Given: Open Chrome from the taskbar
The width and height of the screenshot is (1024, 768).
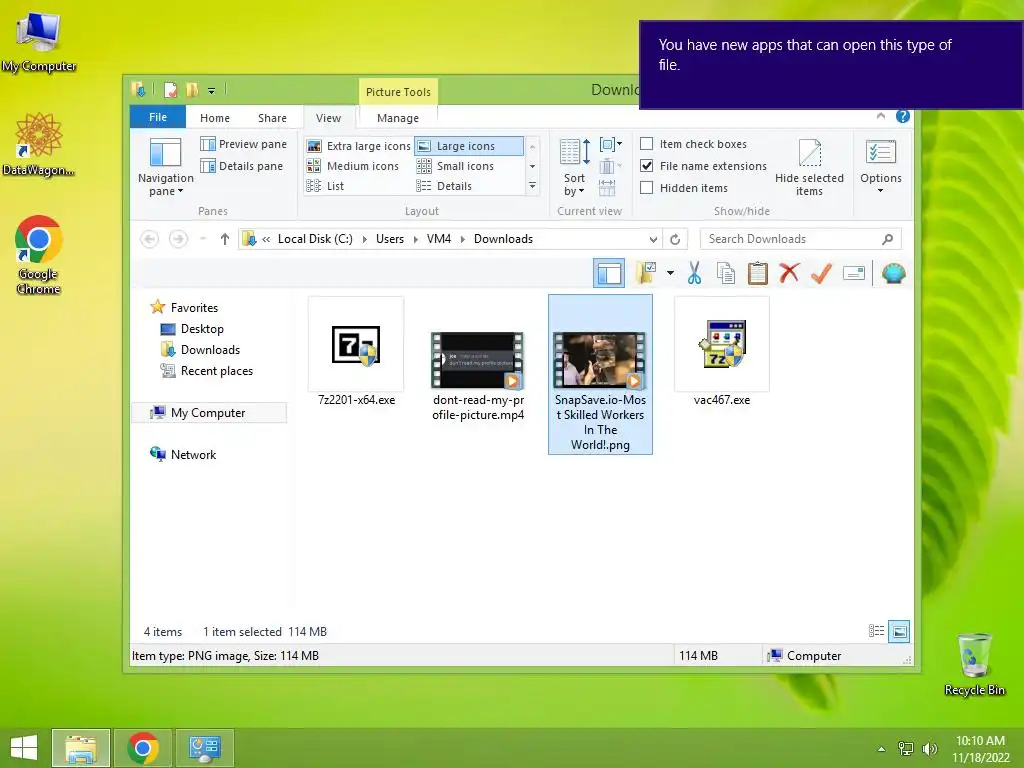Looking at the screenshot, I should click(x=143, y=748).
